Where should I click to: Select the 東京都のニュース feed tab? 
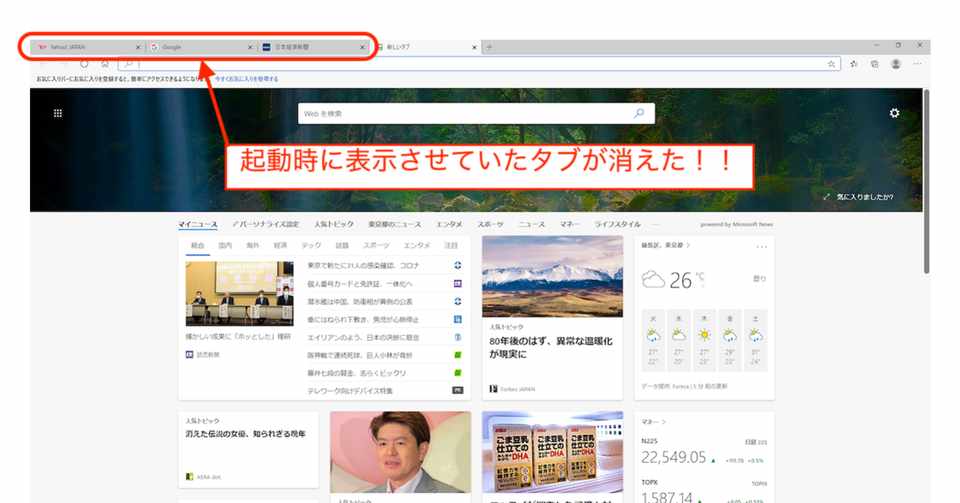(x=394, y=225)
